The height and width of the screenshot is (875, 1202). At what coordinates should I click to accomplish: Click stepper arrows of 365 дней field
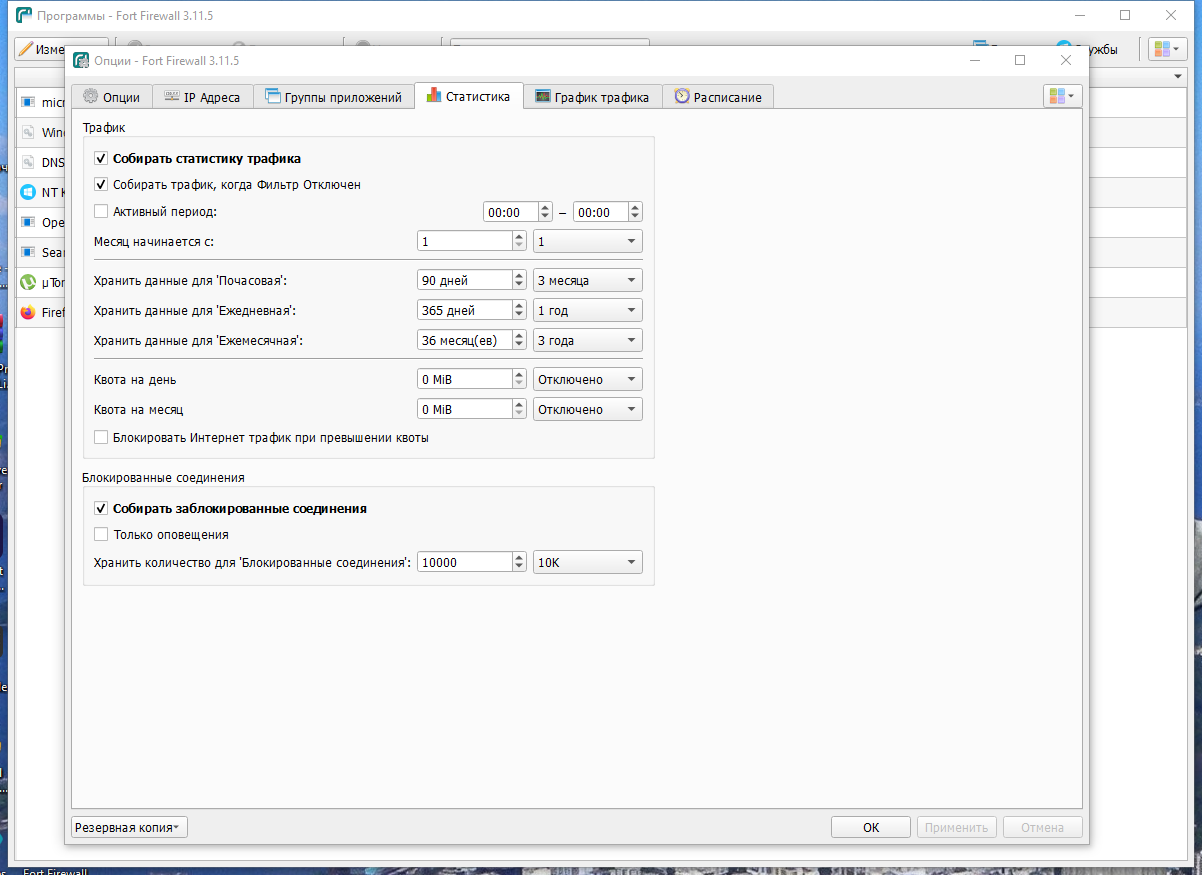[x=519, y=310]
